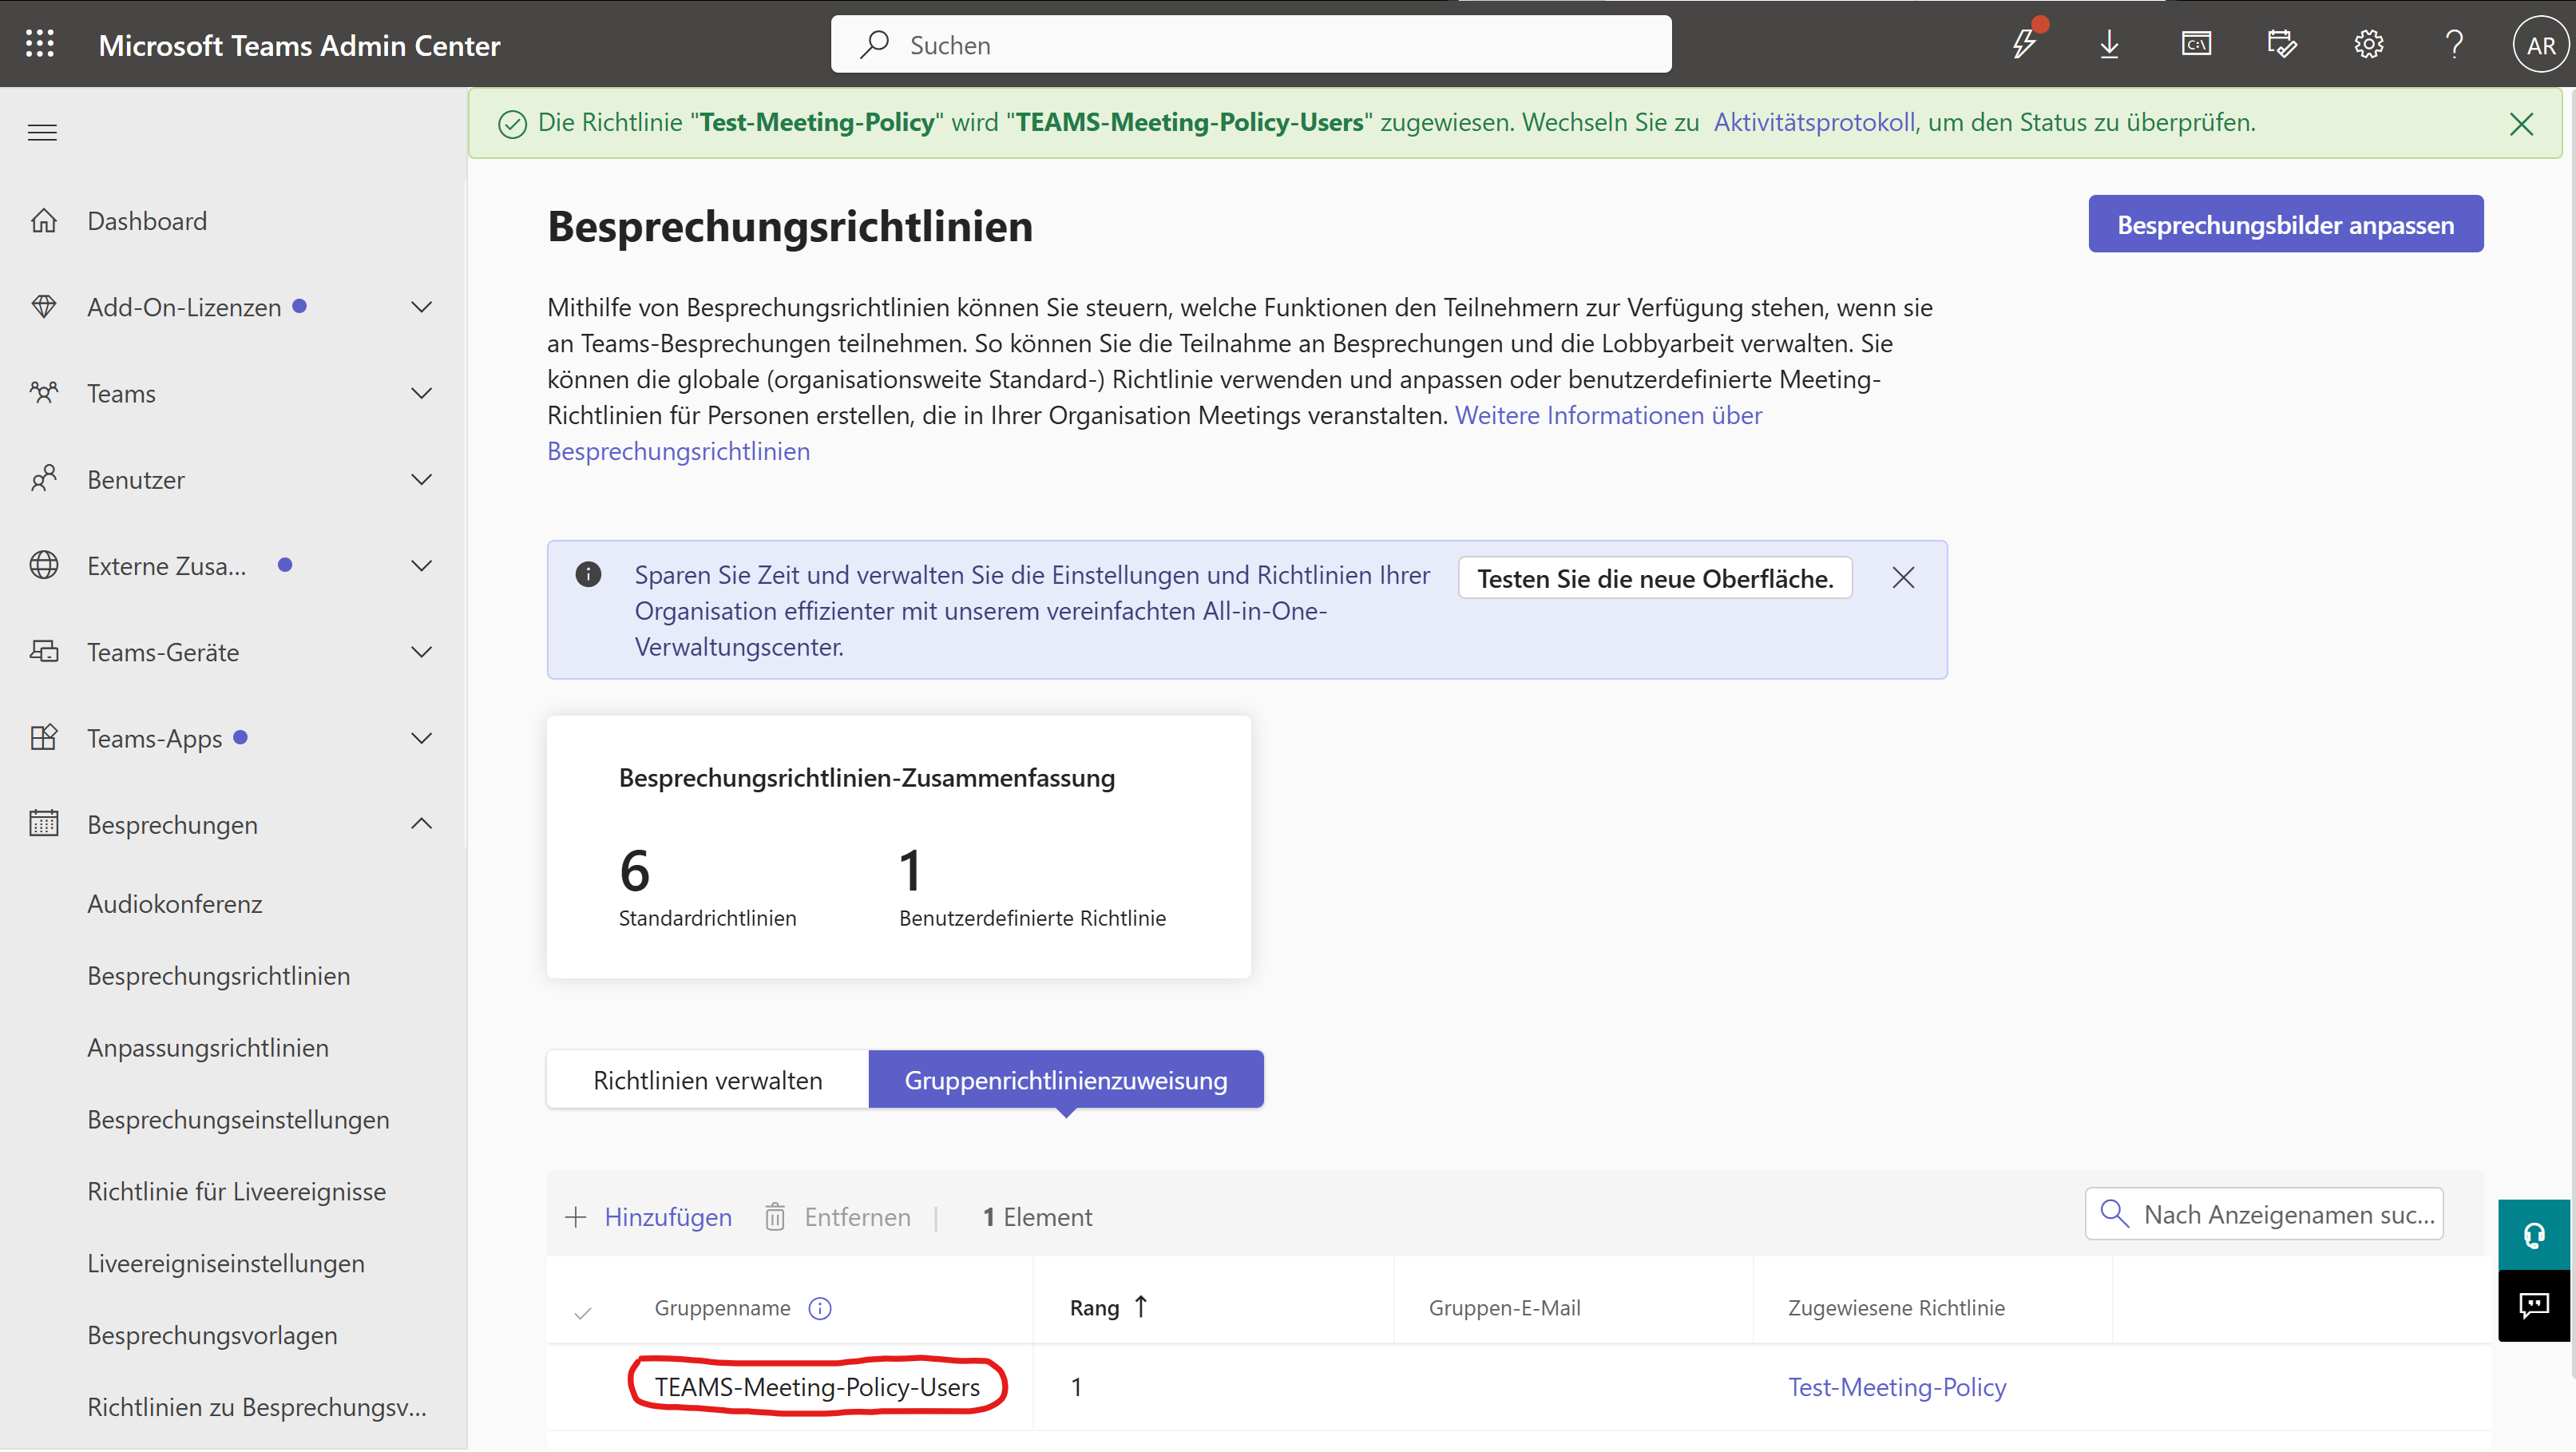Select Gruppenrichtlinienzuweisung tab
The width and height of the screenshot is (2576, 1452).
pos(1065,1080)
